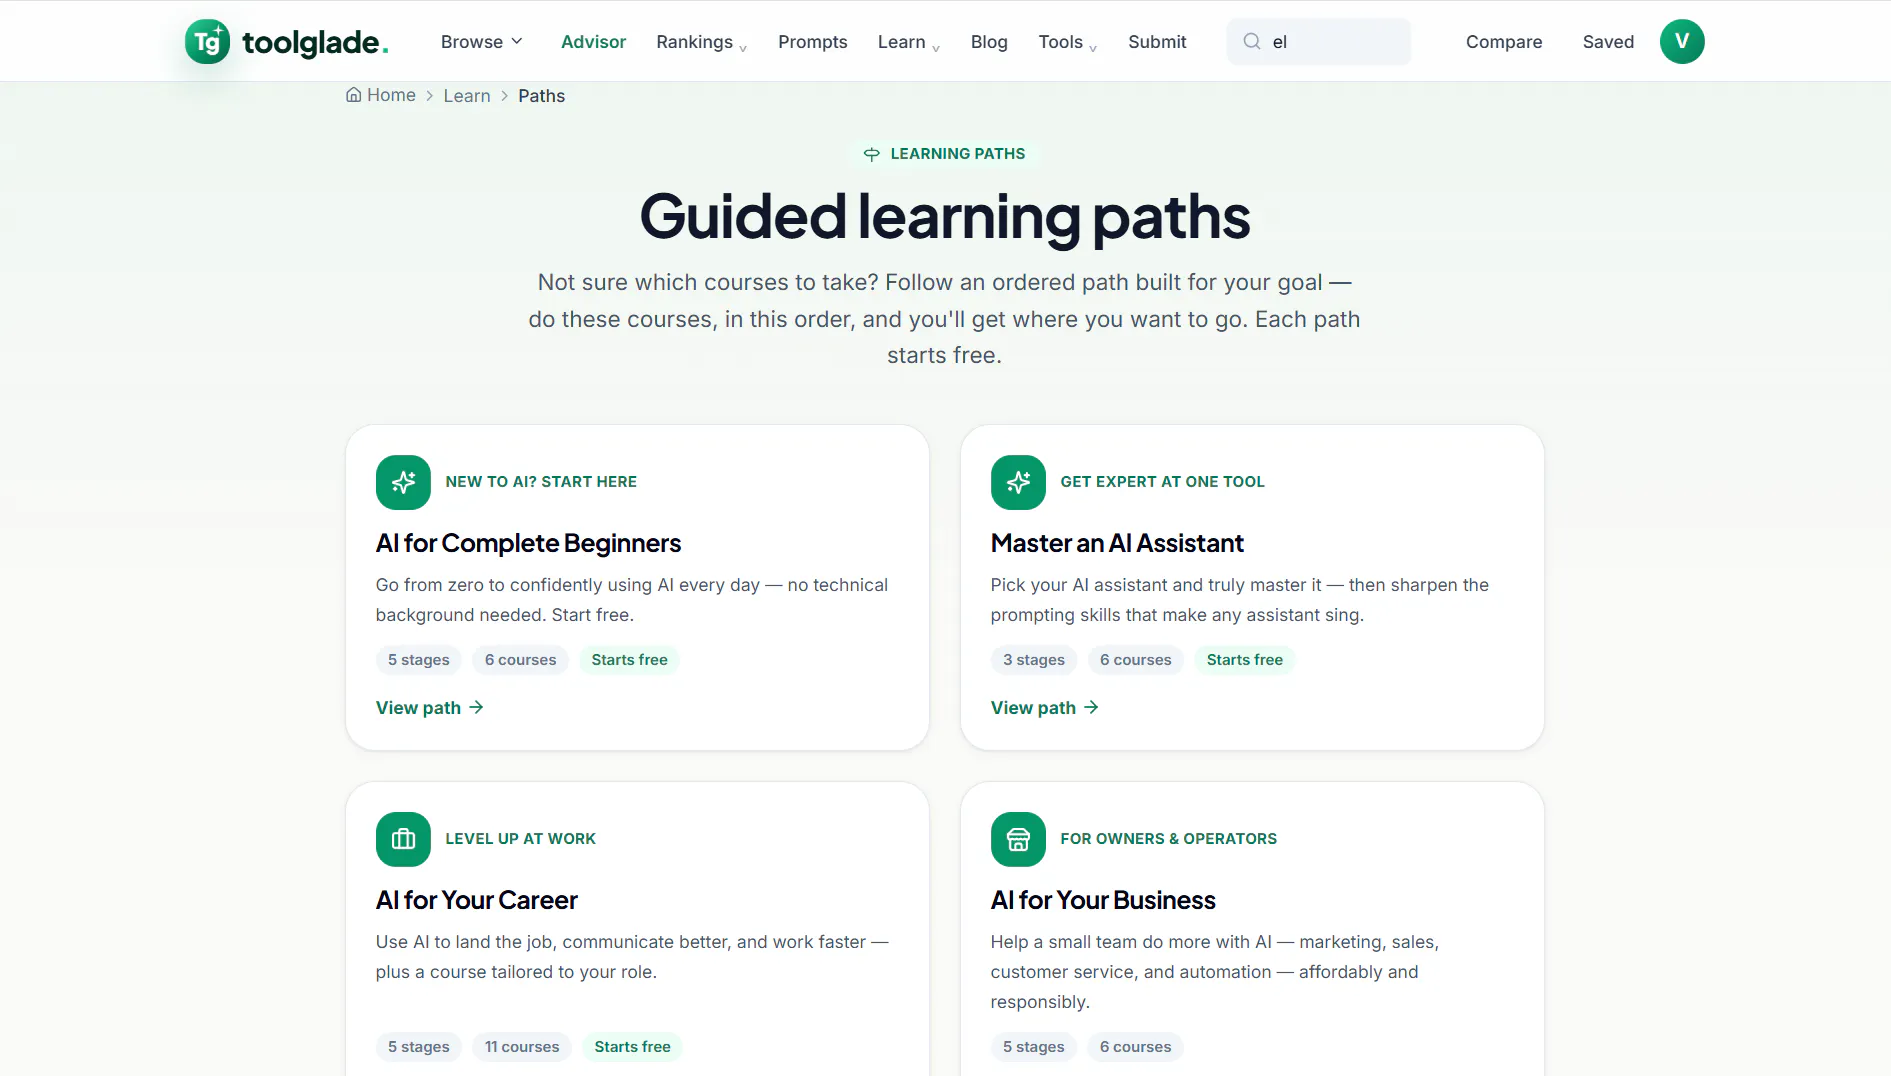Image resolution: width=1891 pixels, height=1076 pixels.
Task: Click the Home breadcrumb text
Action: pyautogui.click(x=391, y=95)
